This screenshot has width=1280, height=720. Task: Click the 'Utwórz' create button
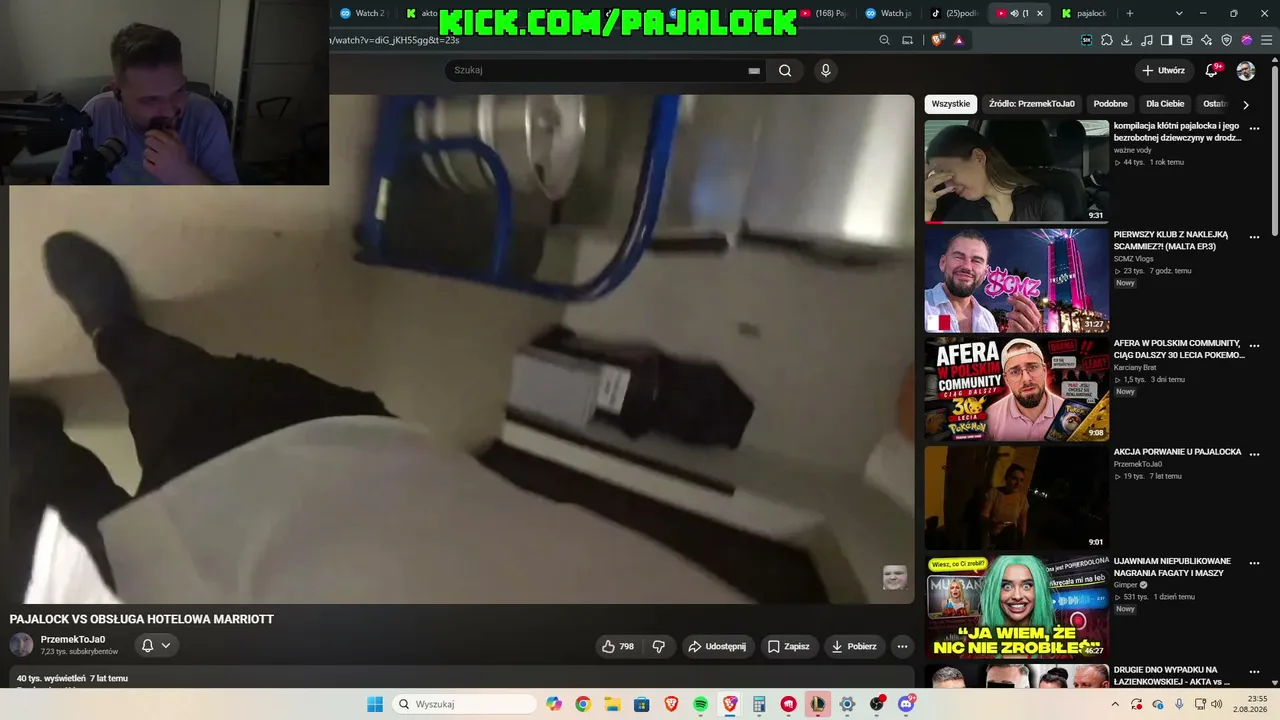point(1164,71)
